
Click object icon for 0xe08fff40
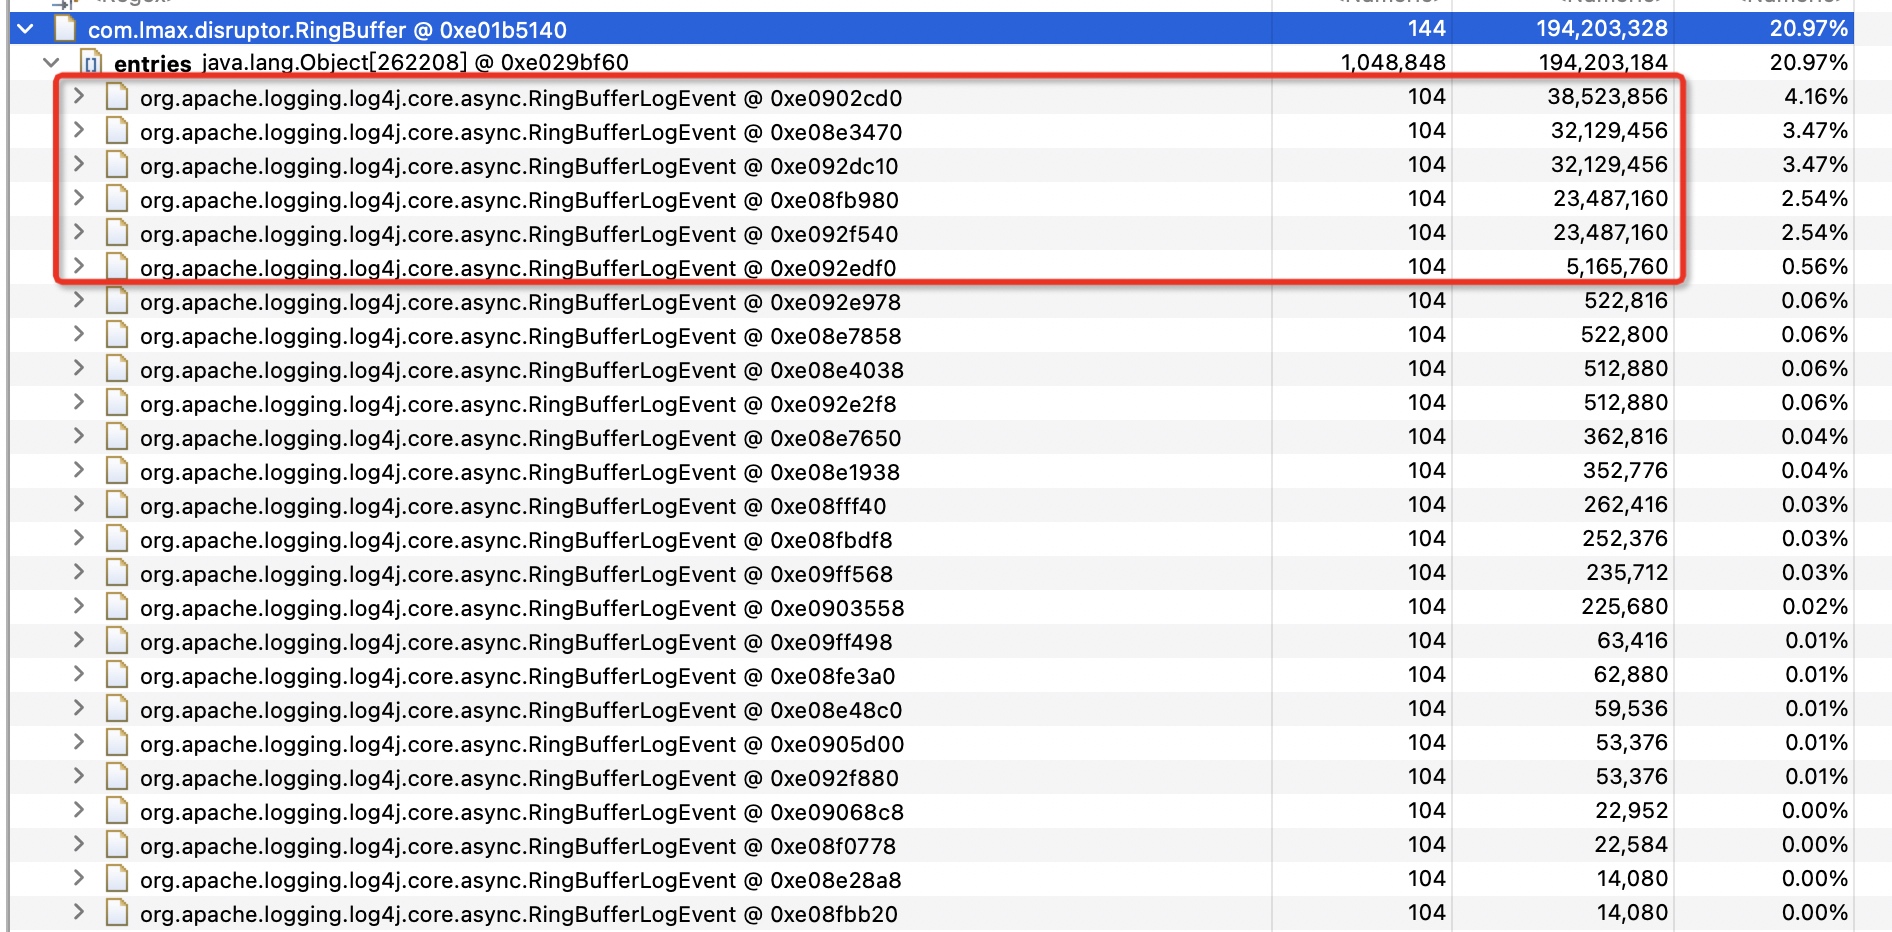click(x=117, y=505)
